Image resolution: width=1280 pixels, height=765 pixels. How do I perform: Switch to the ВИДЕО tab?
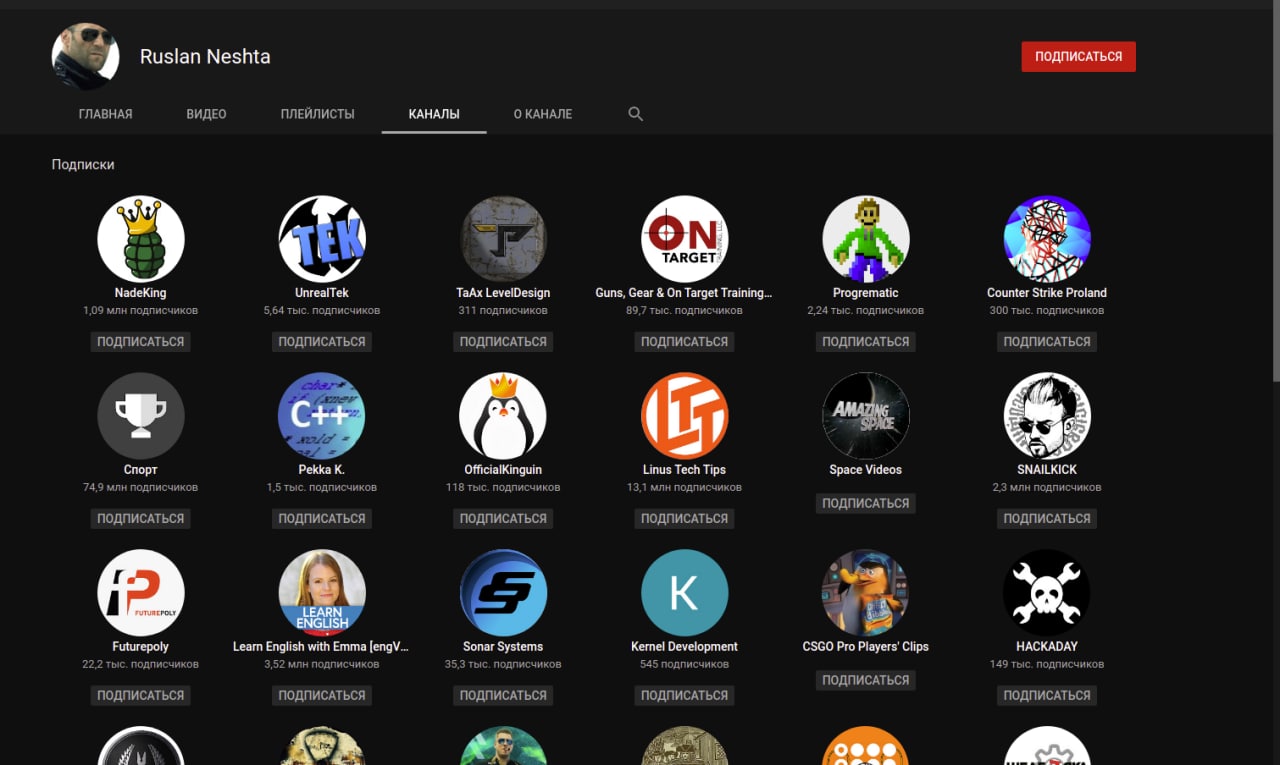pyautogui.click(x=206, y=114)
